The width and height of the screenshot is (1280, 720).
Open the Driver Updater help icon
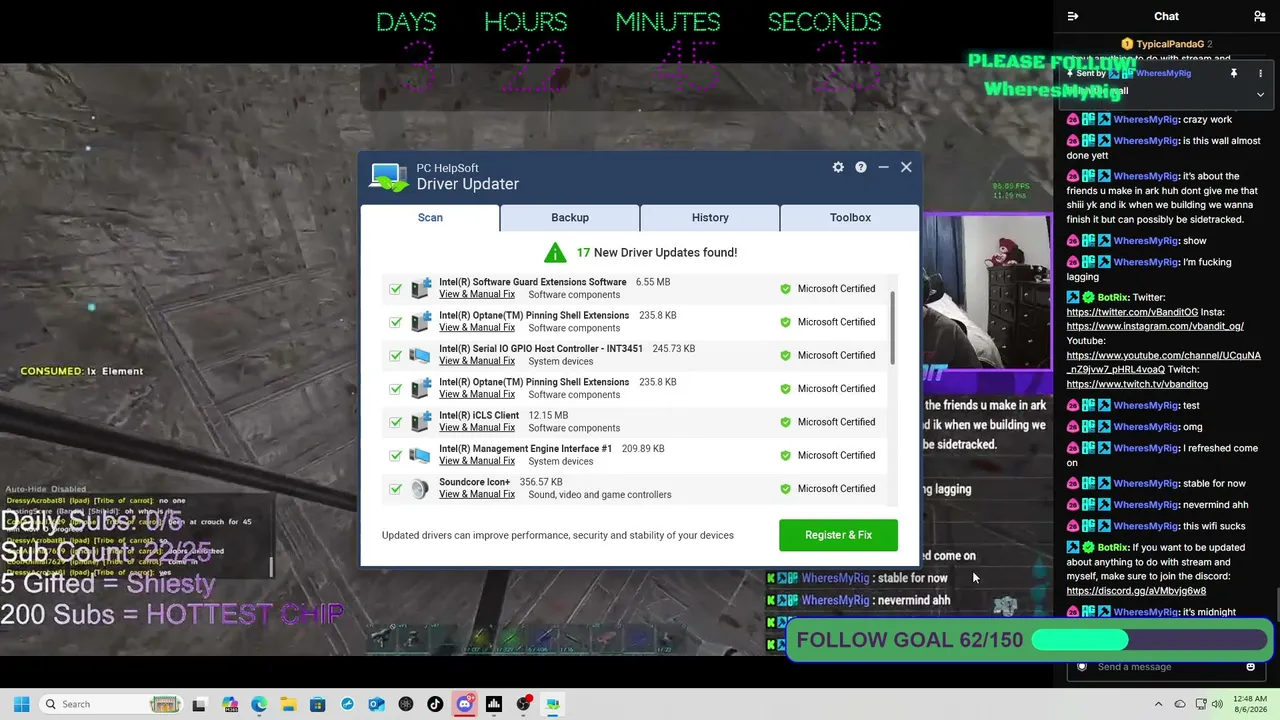[860, 167]
